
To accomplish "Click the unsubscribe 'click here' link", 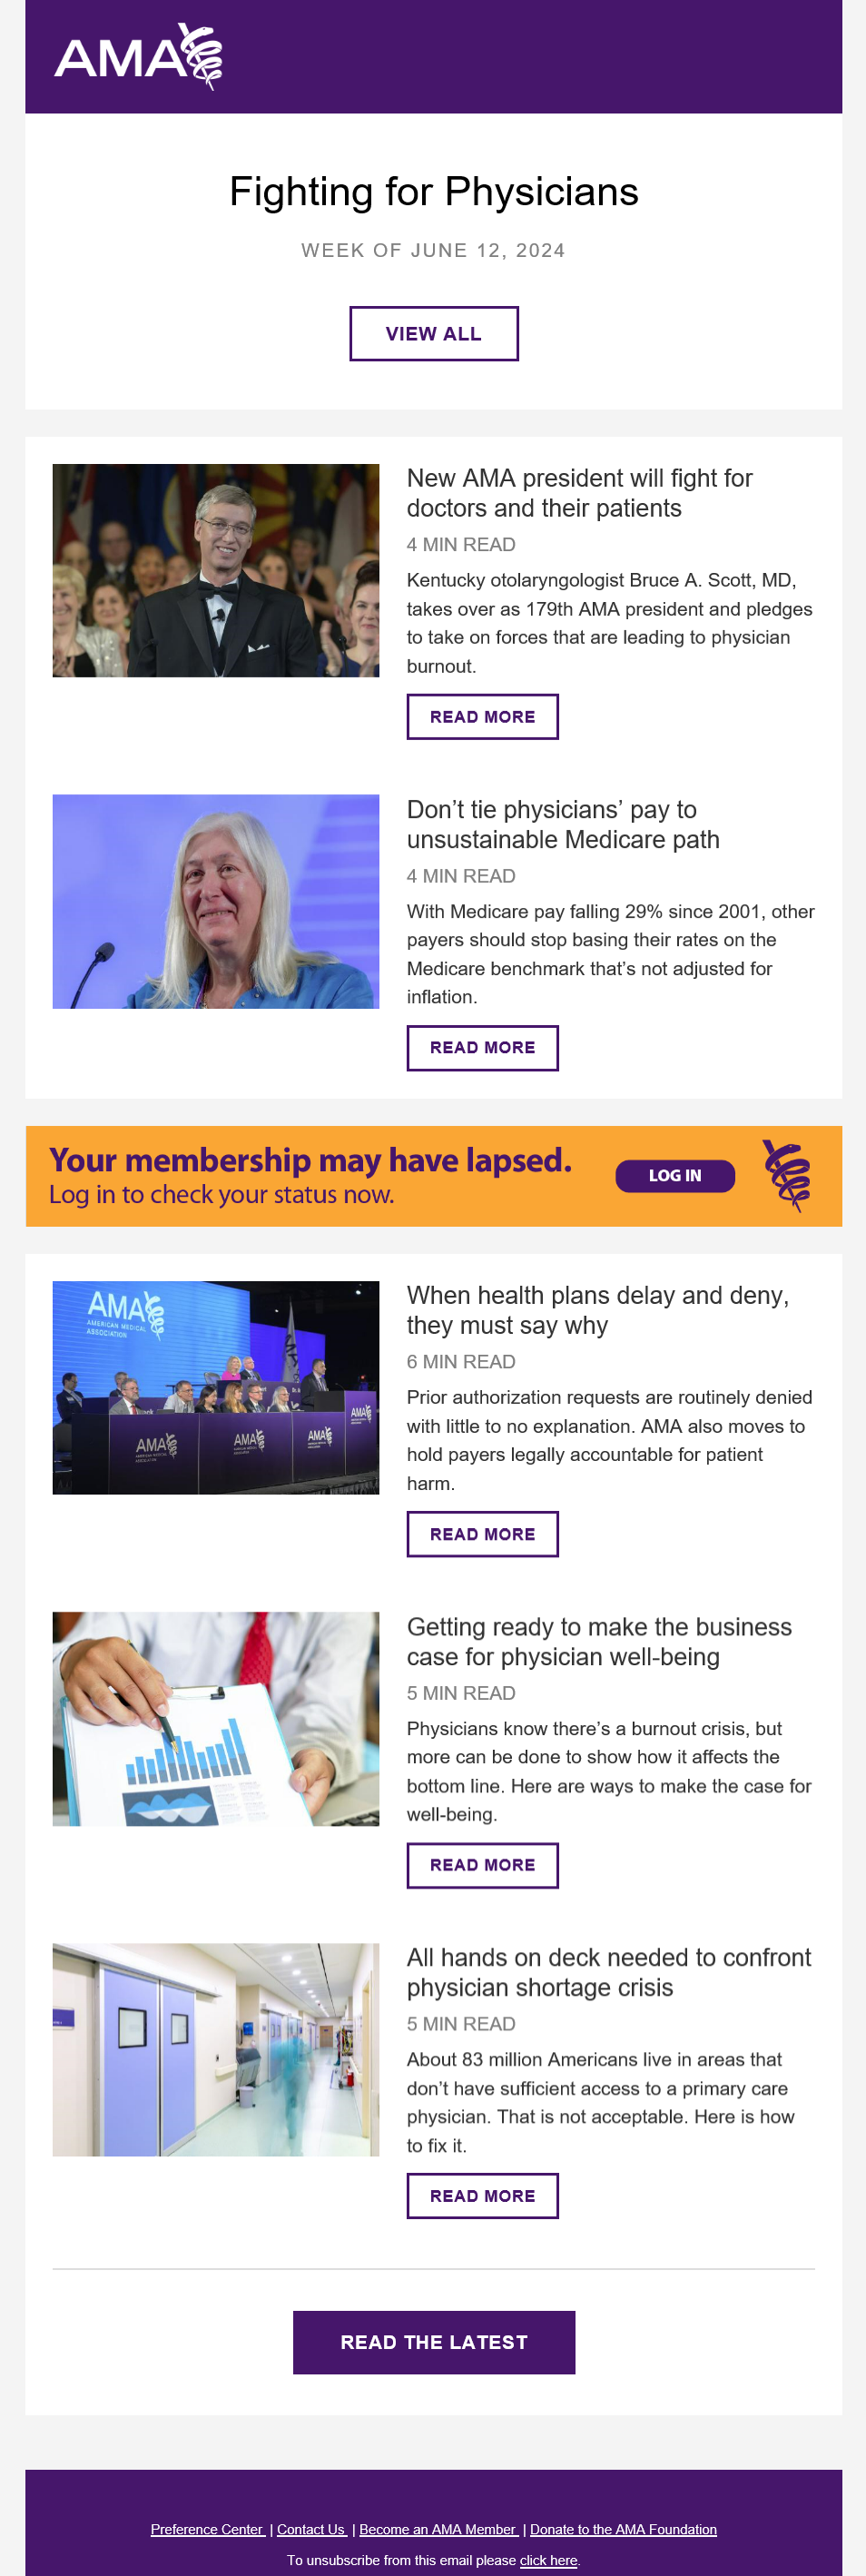I will (548, 2560).
